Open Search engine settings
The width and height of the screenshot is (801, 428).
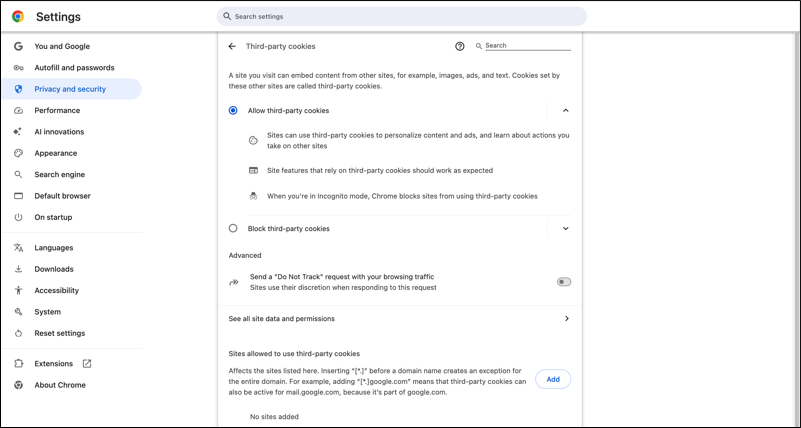click(x=60, y=174)
